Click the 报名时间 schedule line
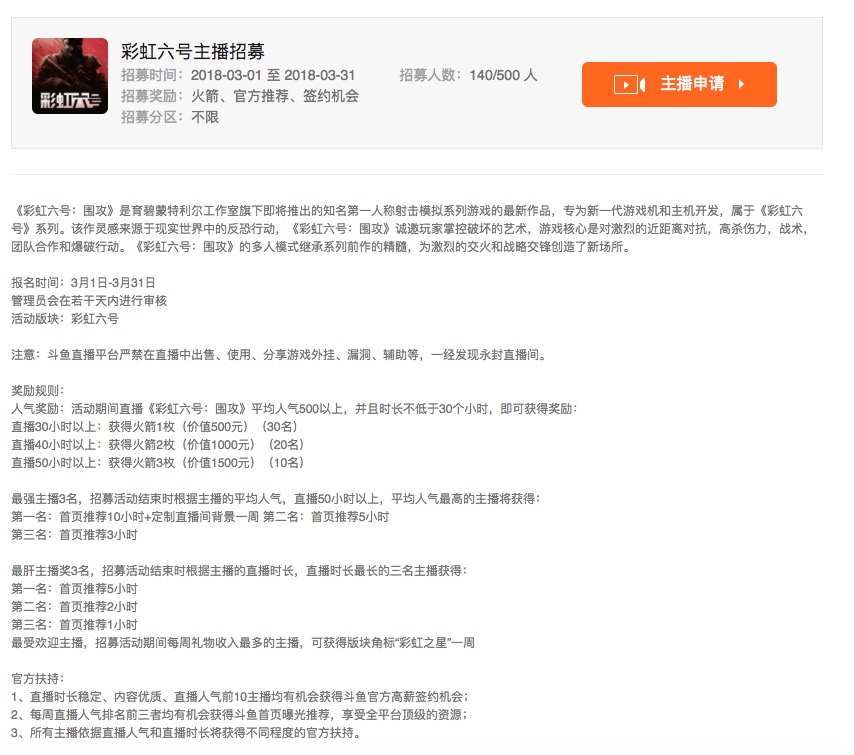 [x=81, y=280]
